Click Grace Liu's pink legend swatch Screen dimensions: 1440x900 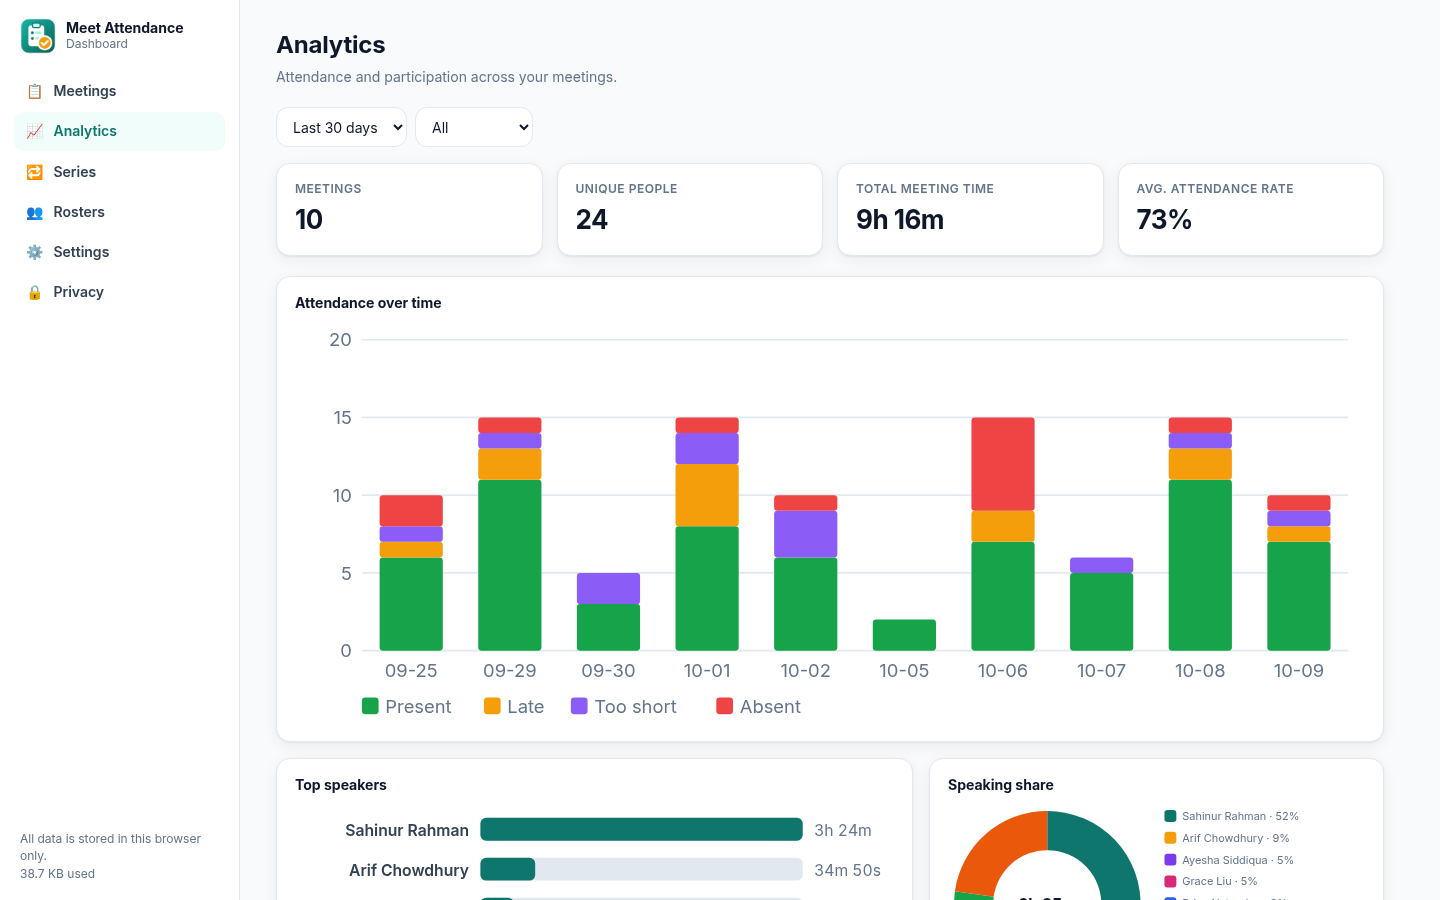click(1170, 881)
